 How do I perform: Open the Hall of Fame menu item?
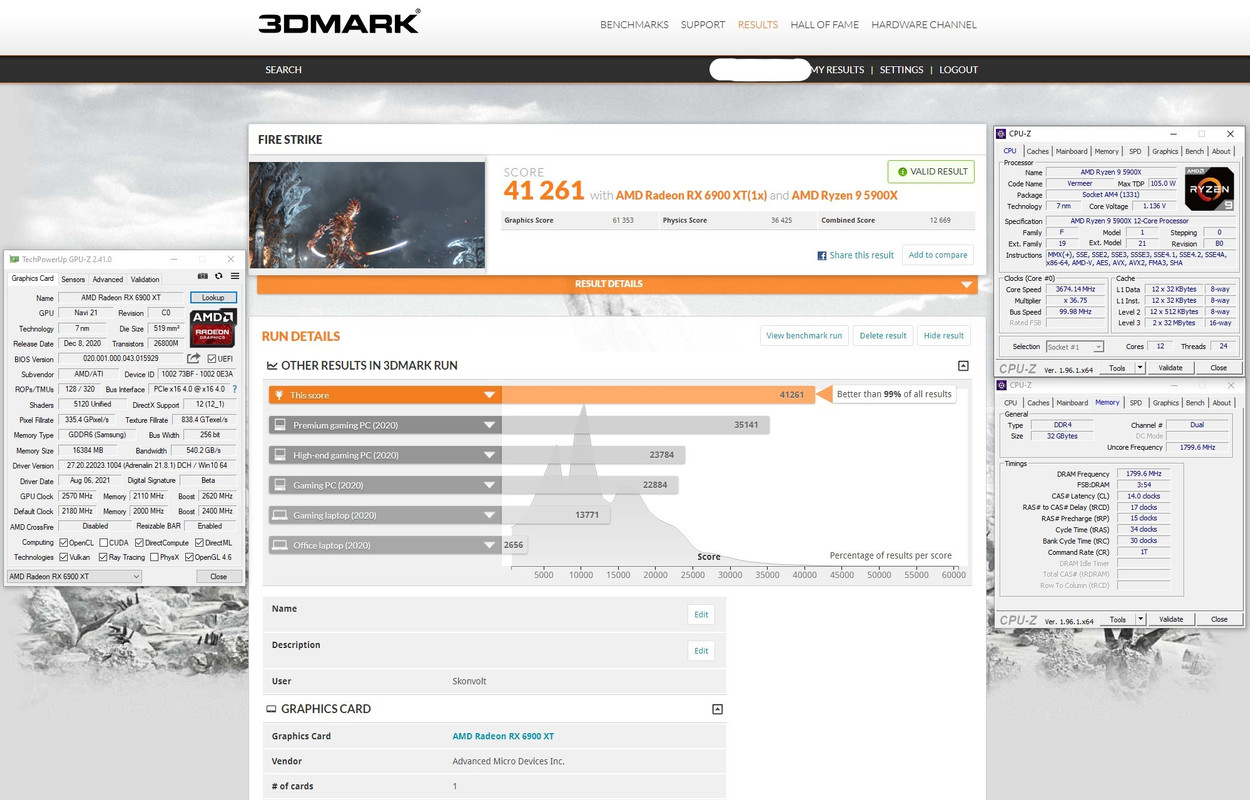[825, 25]
